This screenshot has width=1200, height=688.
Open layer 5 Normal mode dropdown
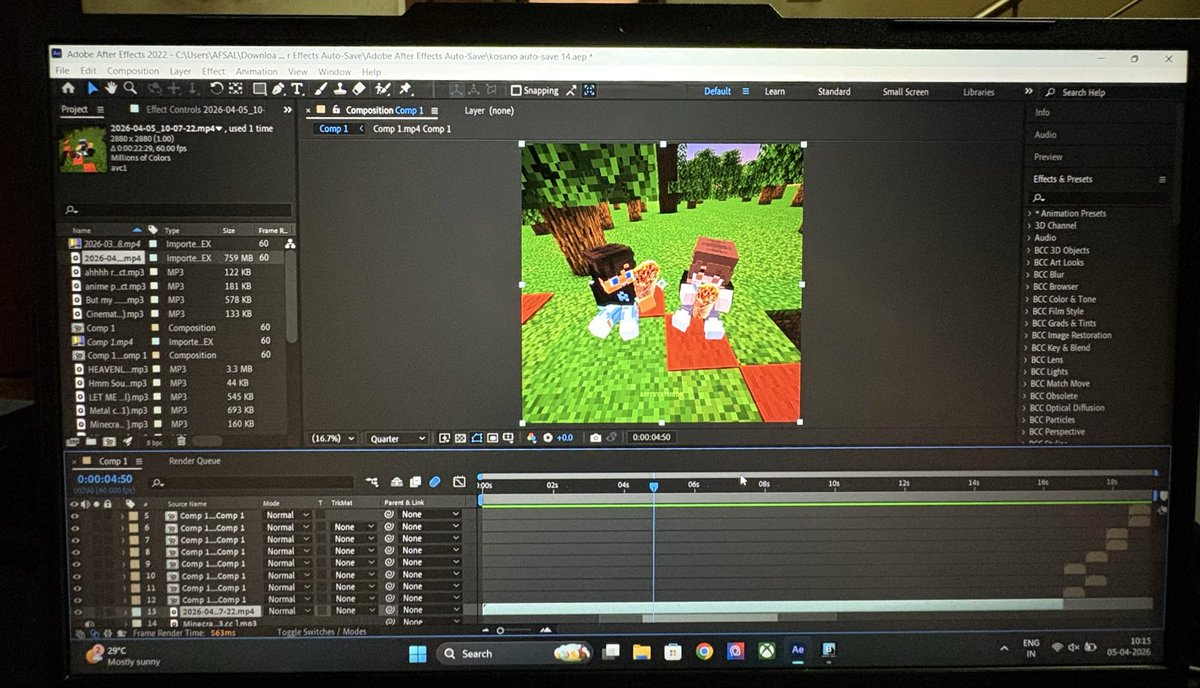(286, 515)
